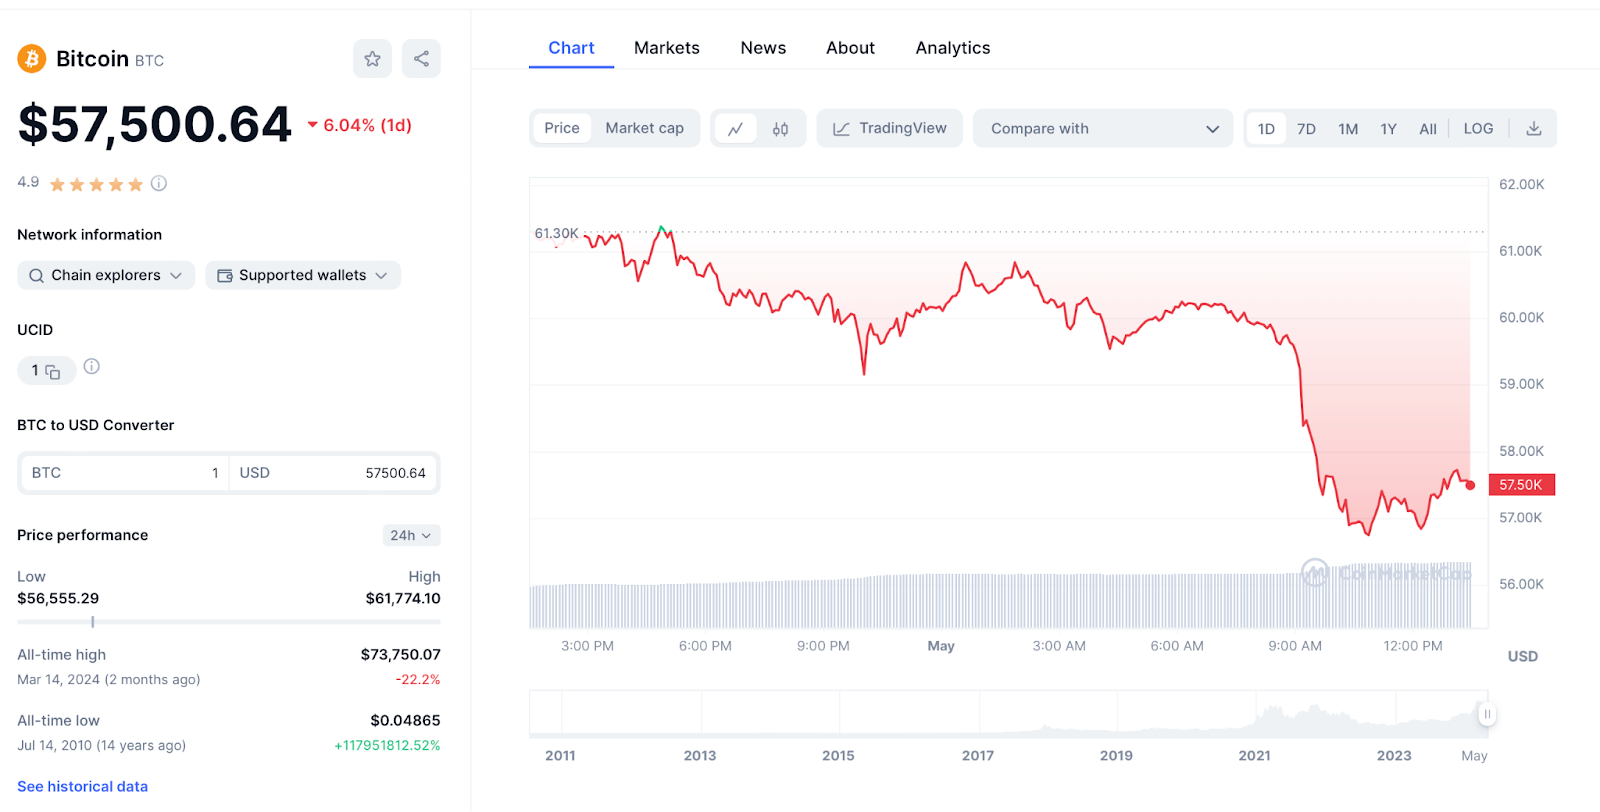
Task: Click the USD amount converter field
Action: pyautogui.click(x=333, y=473)
